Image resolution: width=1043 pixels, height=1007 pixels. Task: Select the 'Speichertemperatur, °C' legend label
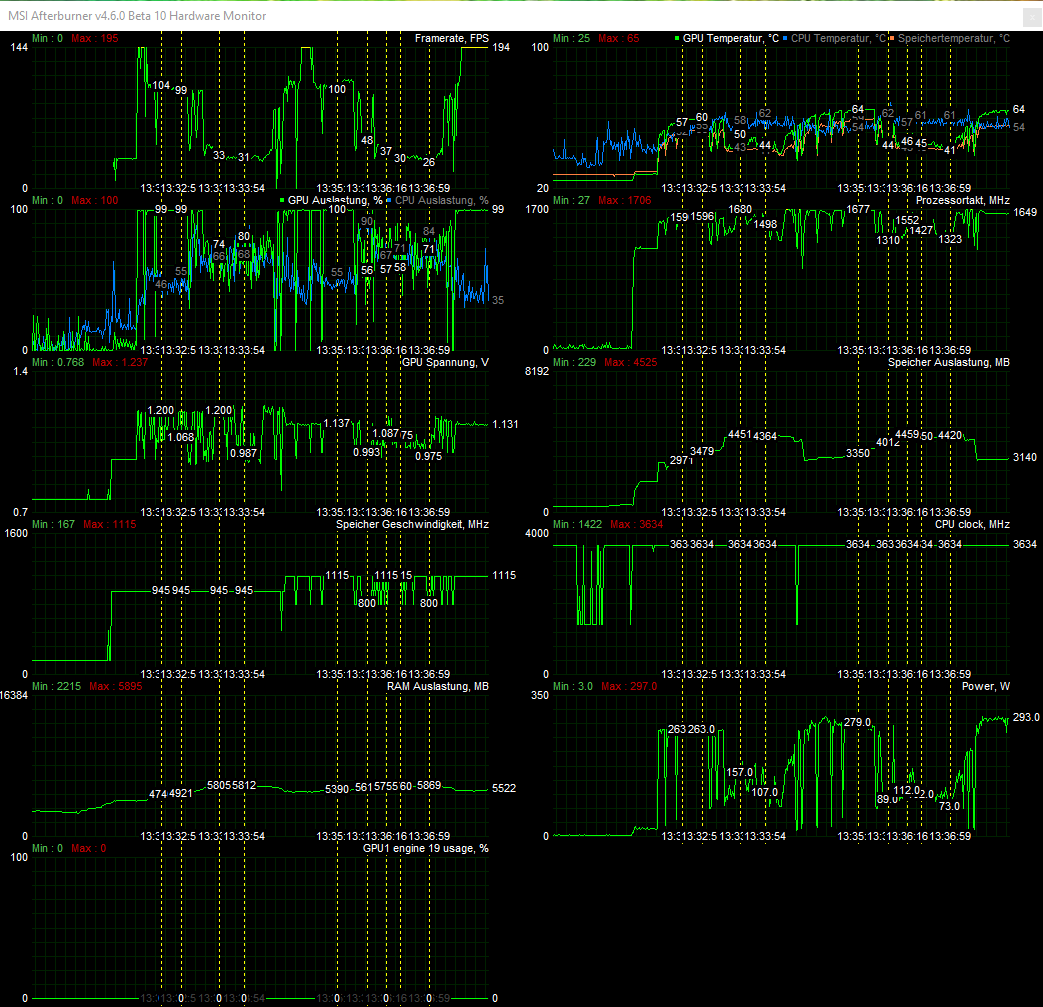954,39
